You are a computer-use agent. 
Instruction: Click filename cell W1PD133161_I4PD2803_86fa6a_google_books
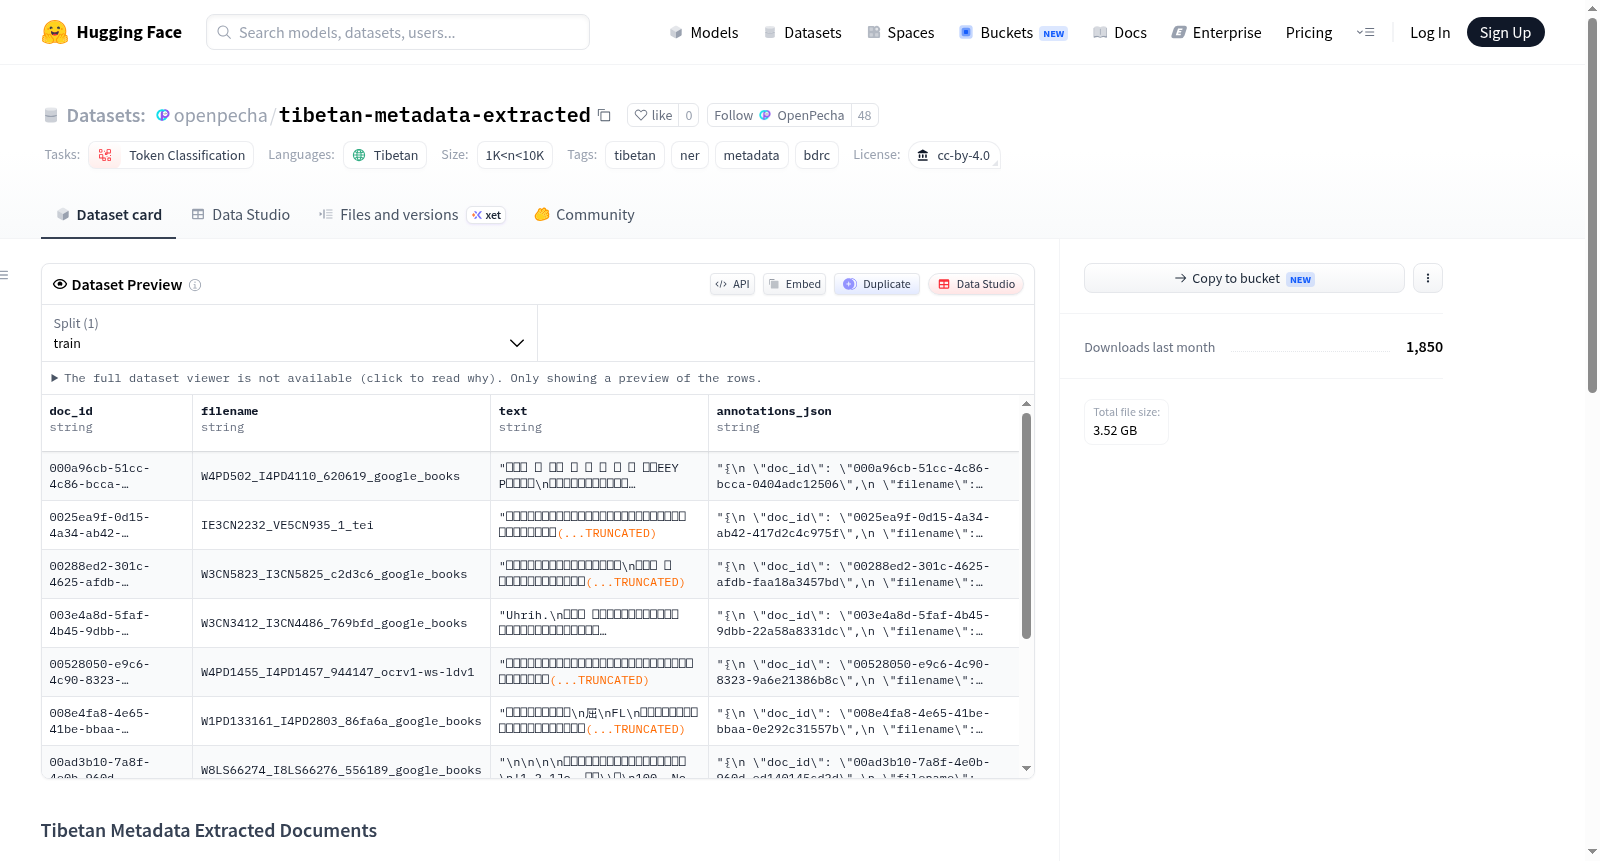tap(341, 721)
